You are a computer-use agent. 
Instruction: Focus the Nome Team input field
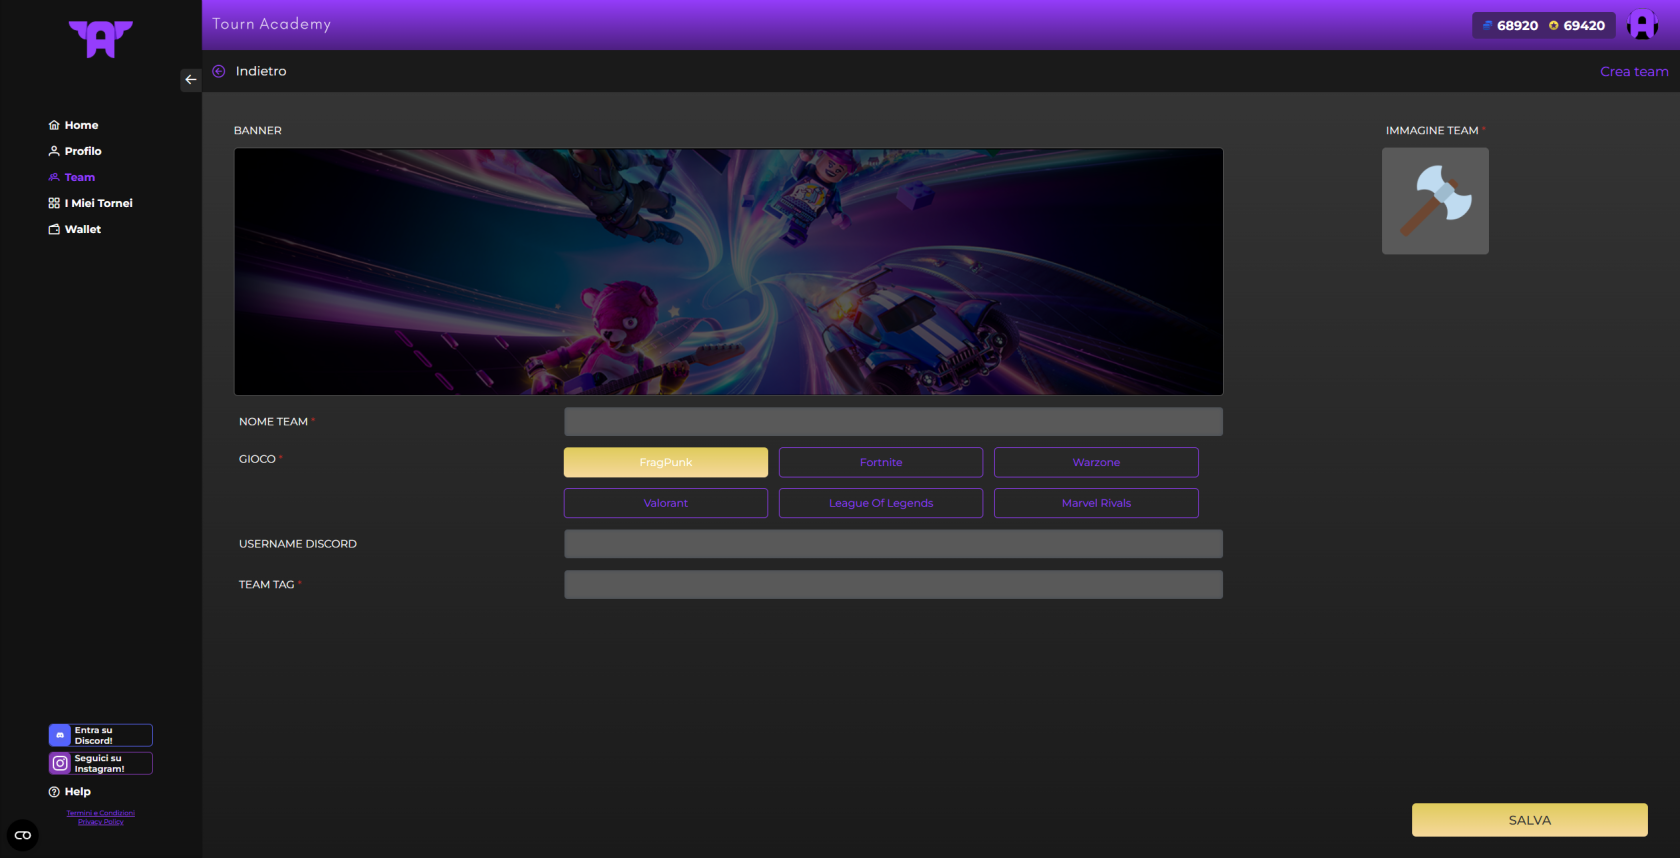click(x=893, y=422)
